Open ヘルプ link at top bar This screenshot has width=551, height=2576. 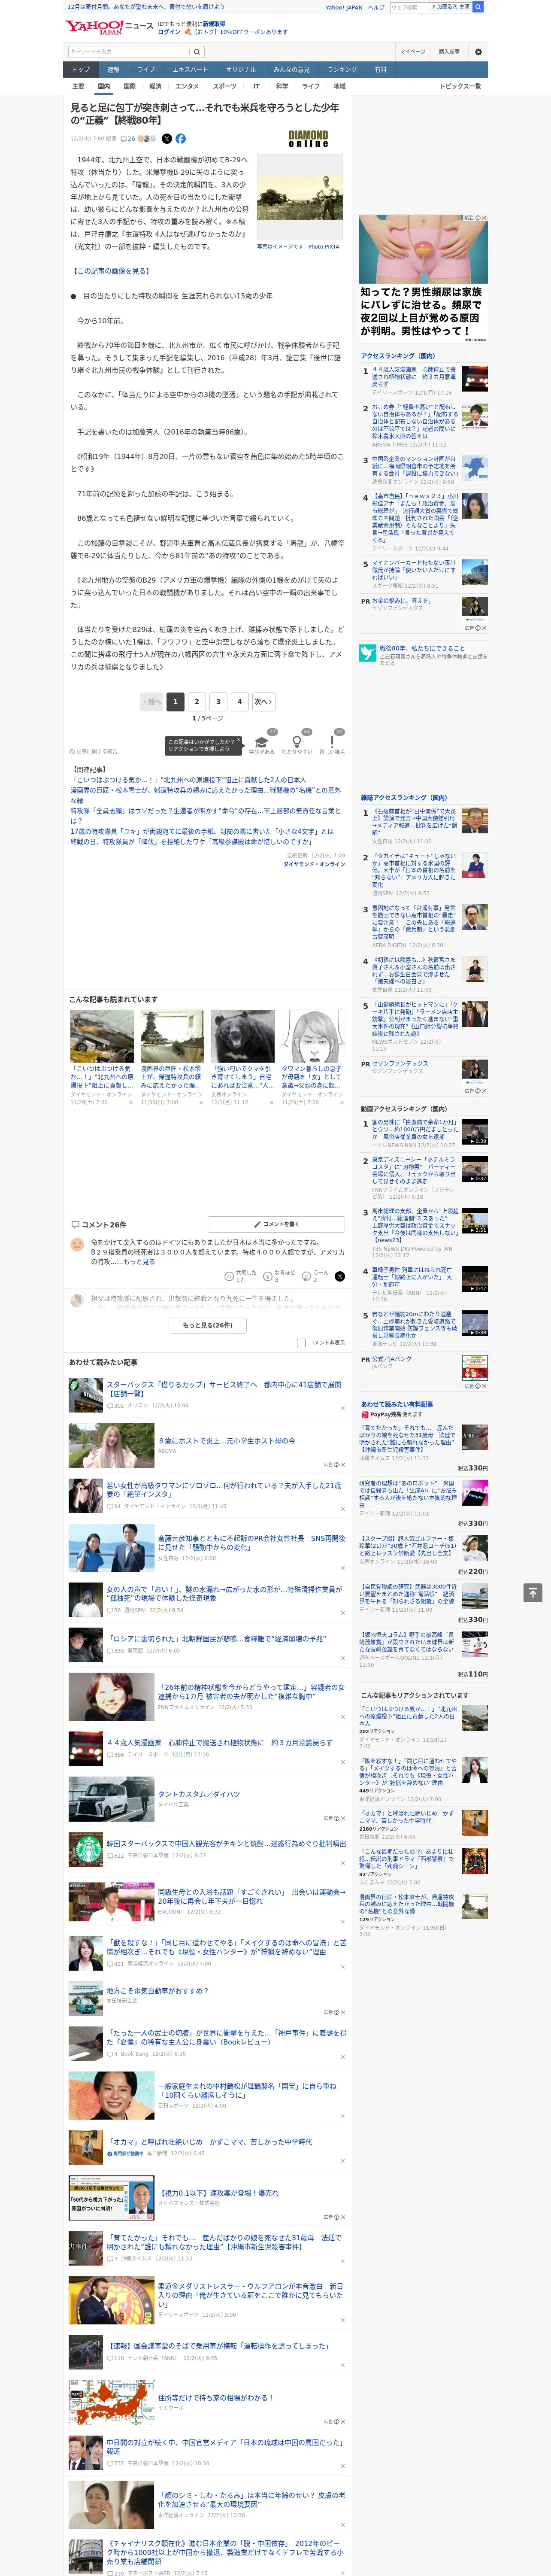tap(375, 7)
